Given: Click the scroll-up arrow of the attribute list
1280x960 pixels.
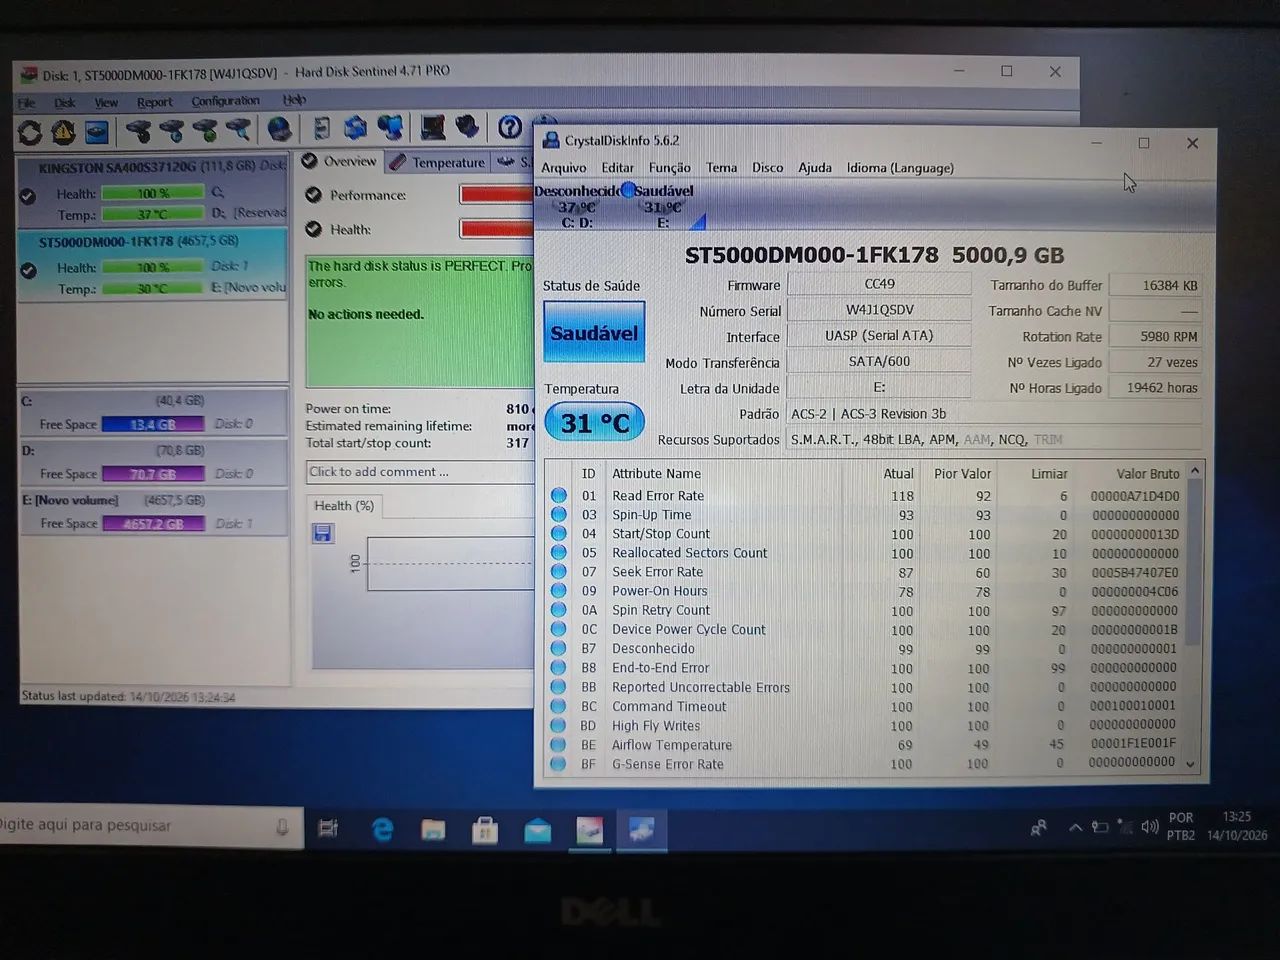Looking at the screenshot, I should coord(1194,471).
